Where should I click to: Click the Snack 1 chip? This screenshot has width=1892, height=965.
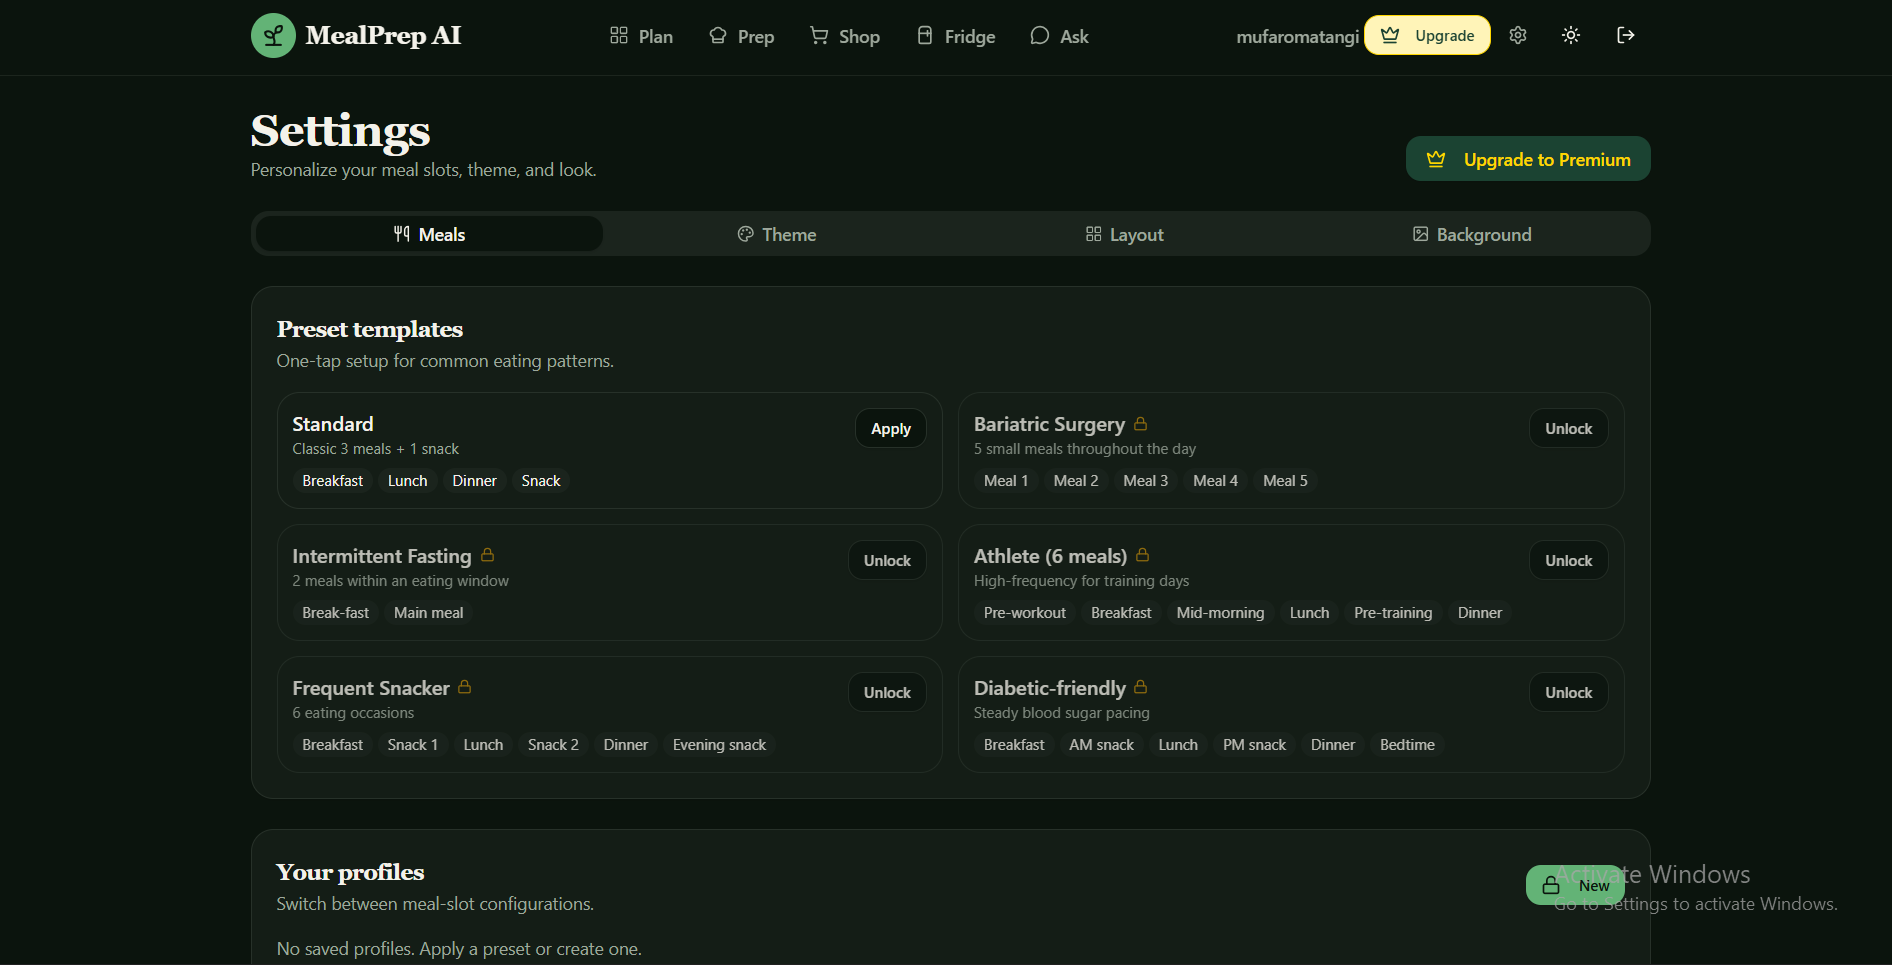click(x=413, y=745)
